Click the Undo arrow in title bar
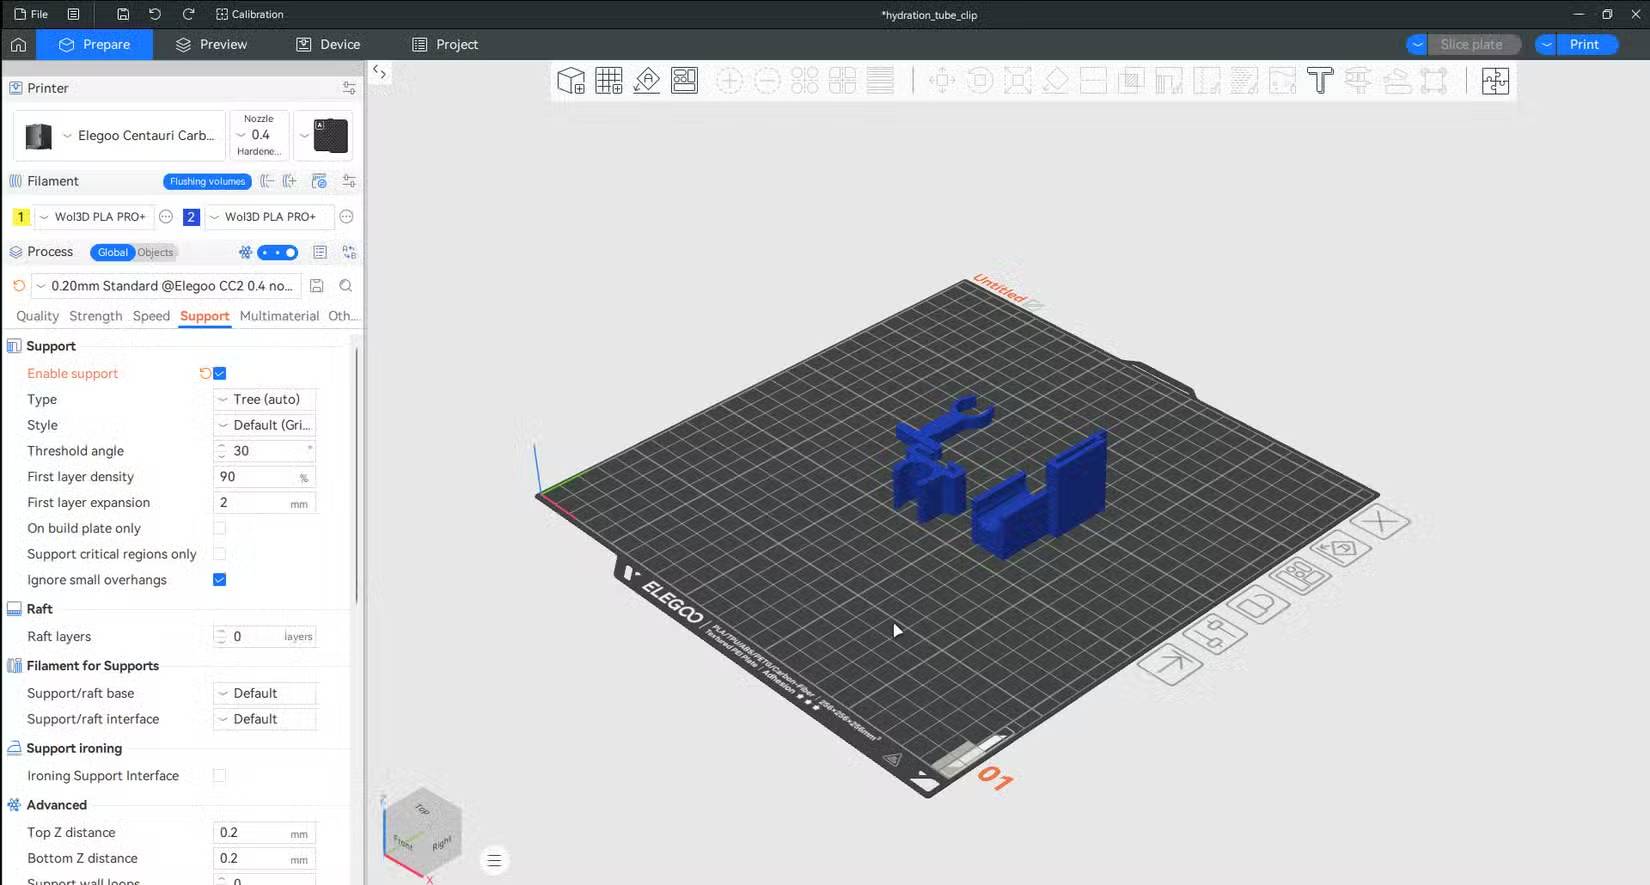 point(155,14)
